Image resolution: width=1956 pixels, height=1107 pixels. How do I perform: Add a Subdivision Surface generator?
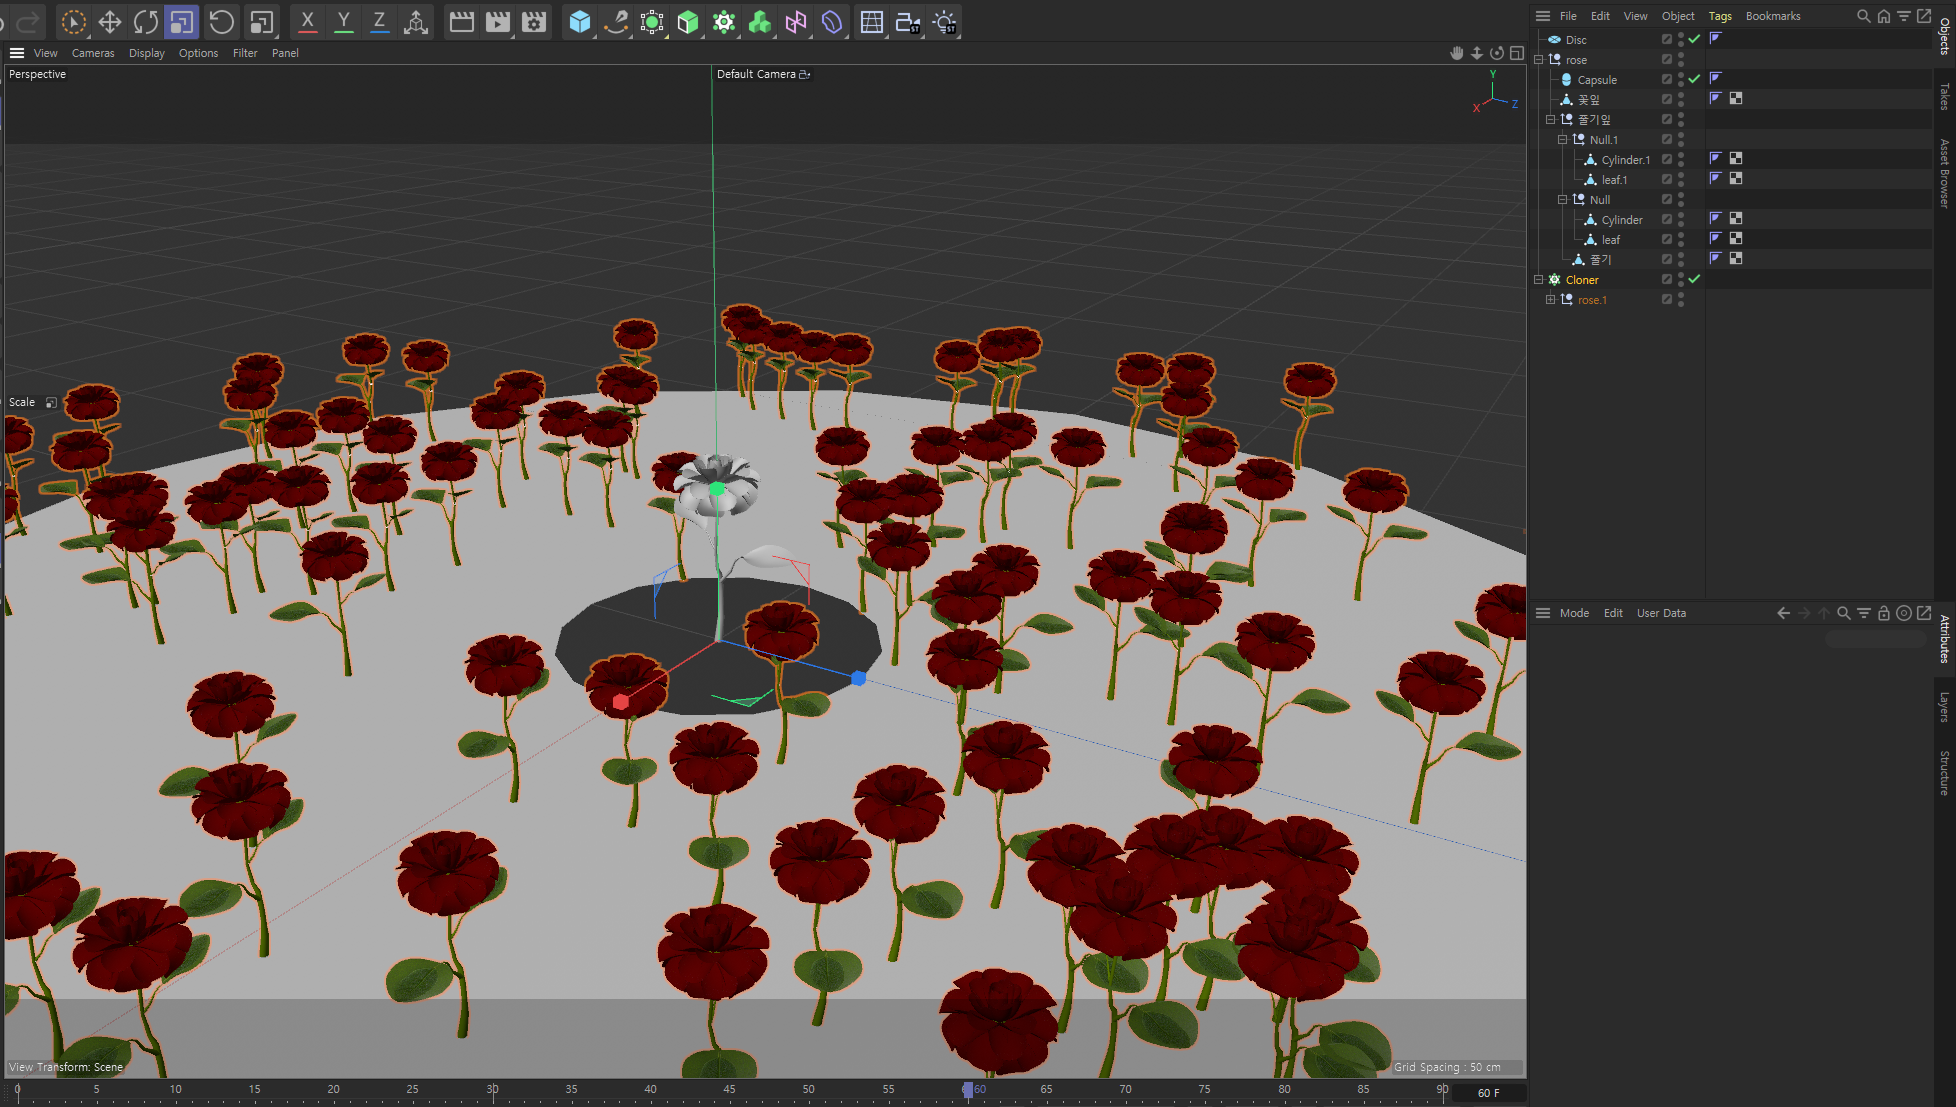click(652, 22)
